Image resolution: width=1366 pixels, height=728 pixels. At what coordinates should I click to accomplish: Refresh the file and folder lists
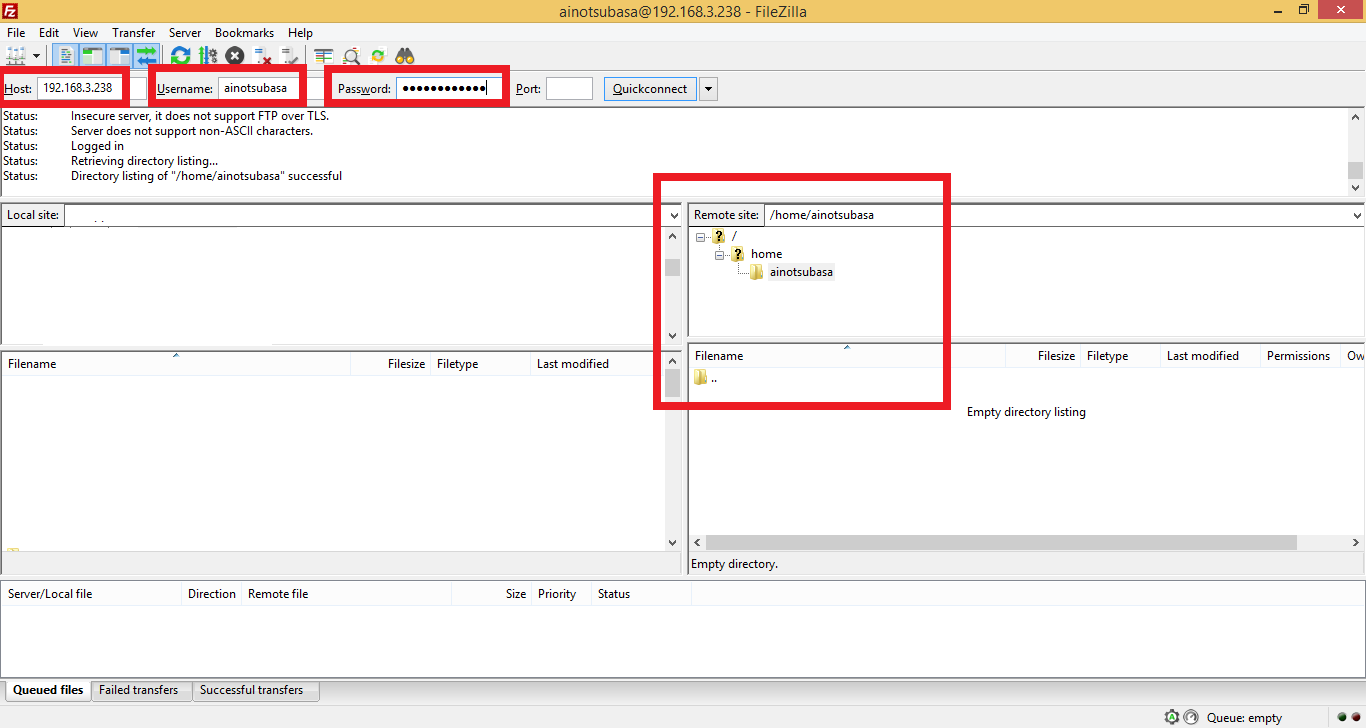tap(181, 56)
